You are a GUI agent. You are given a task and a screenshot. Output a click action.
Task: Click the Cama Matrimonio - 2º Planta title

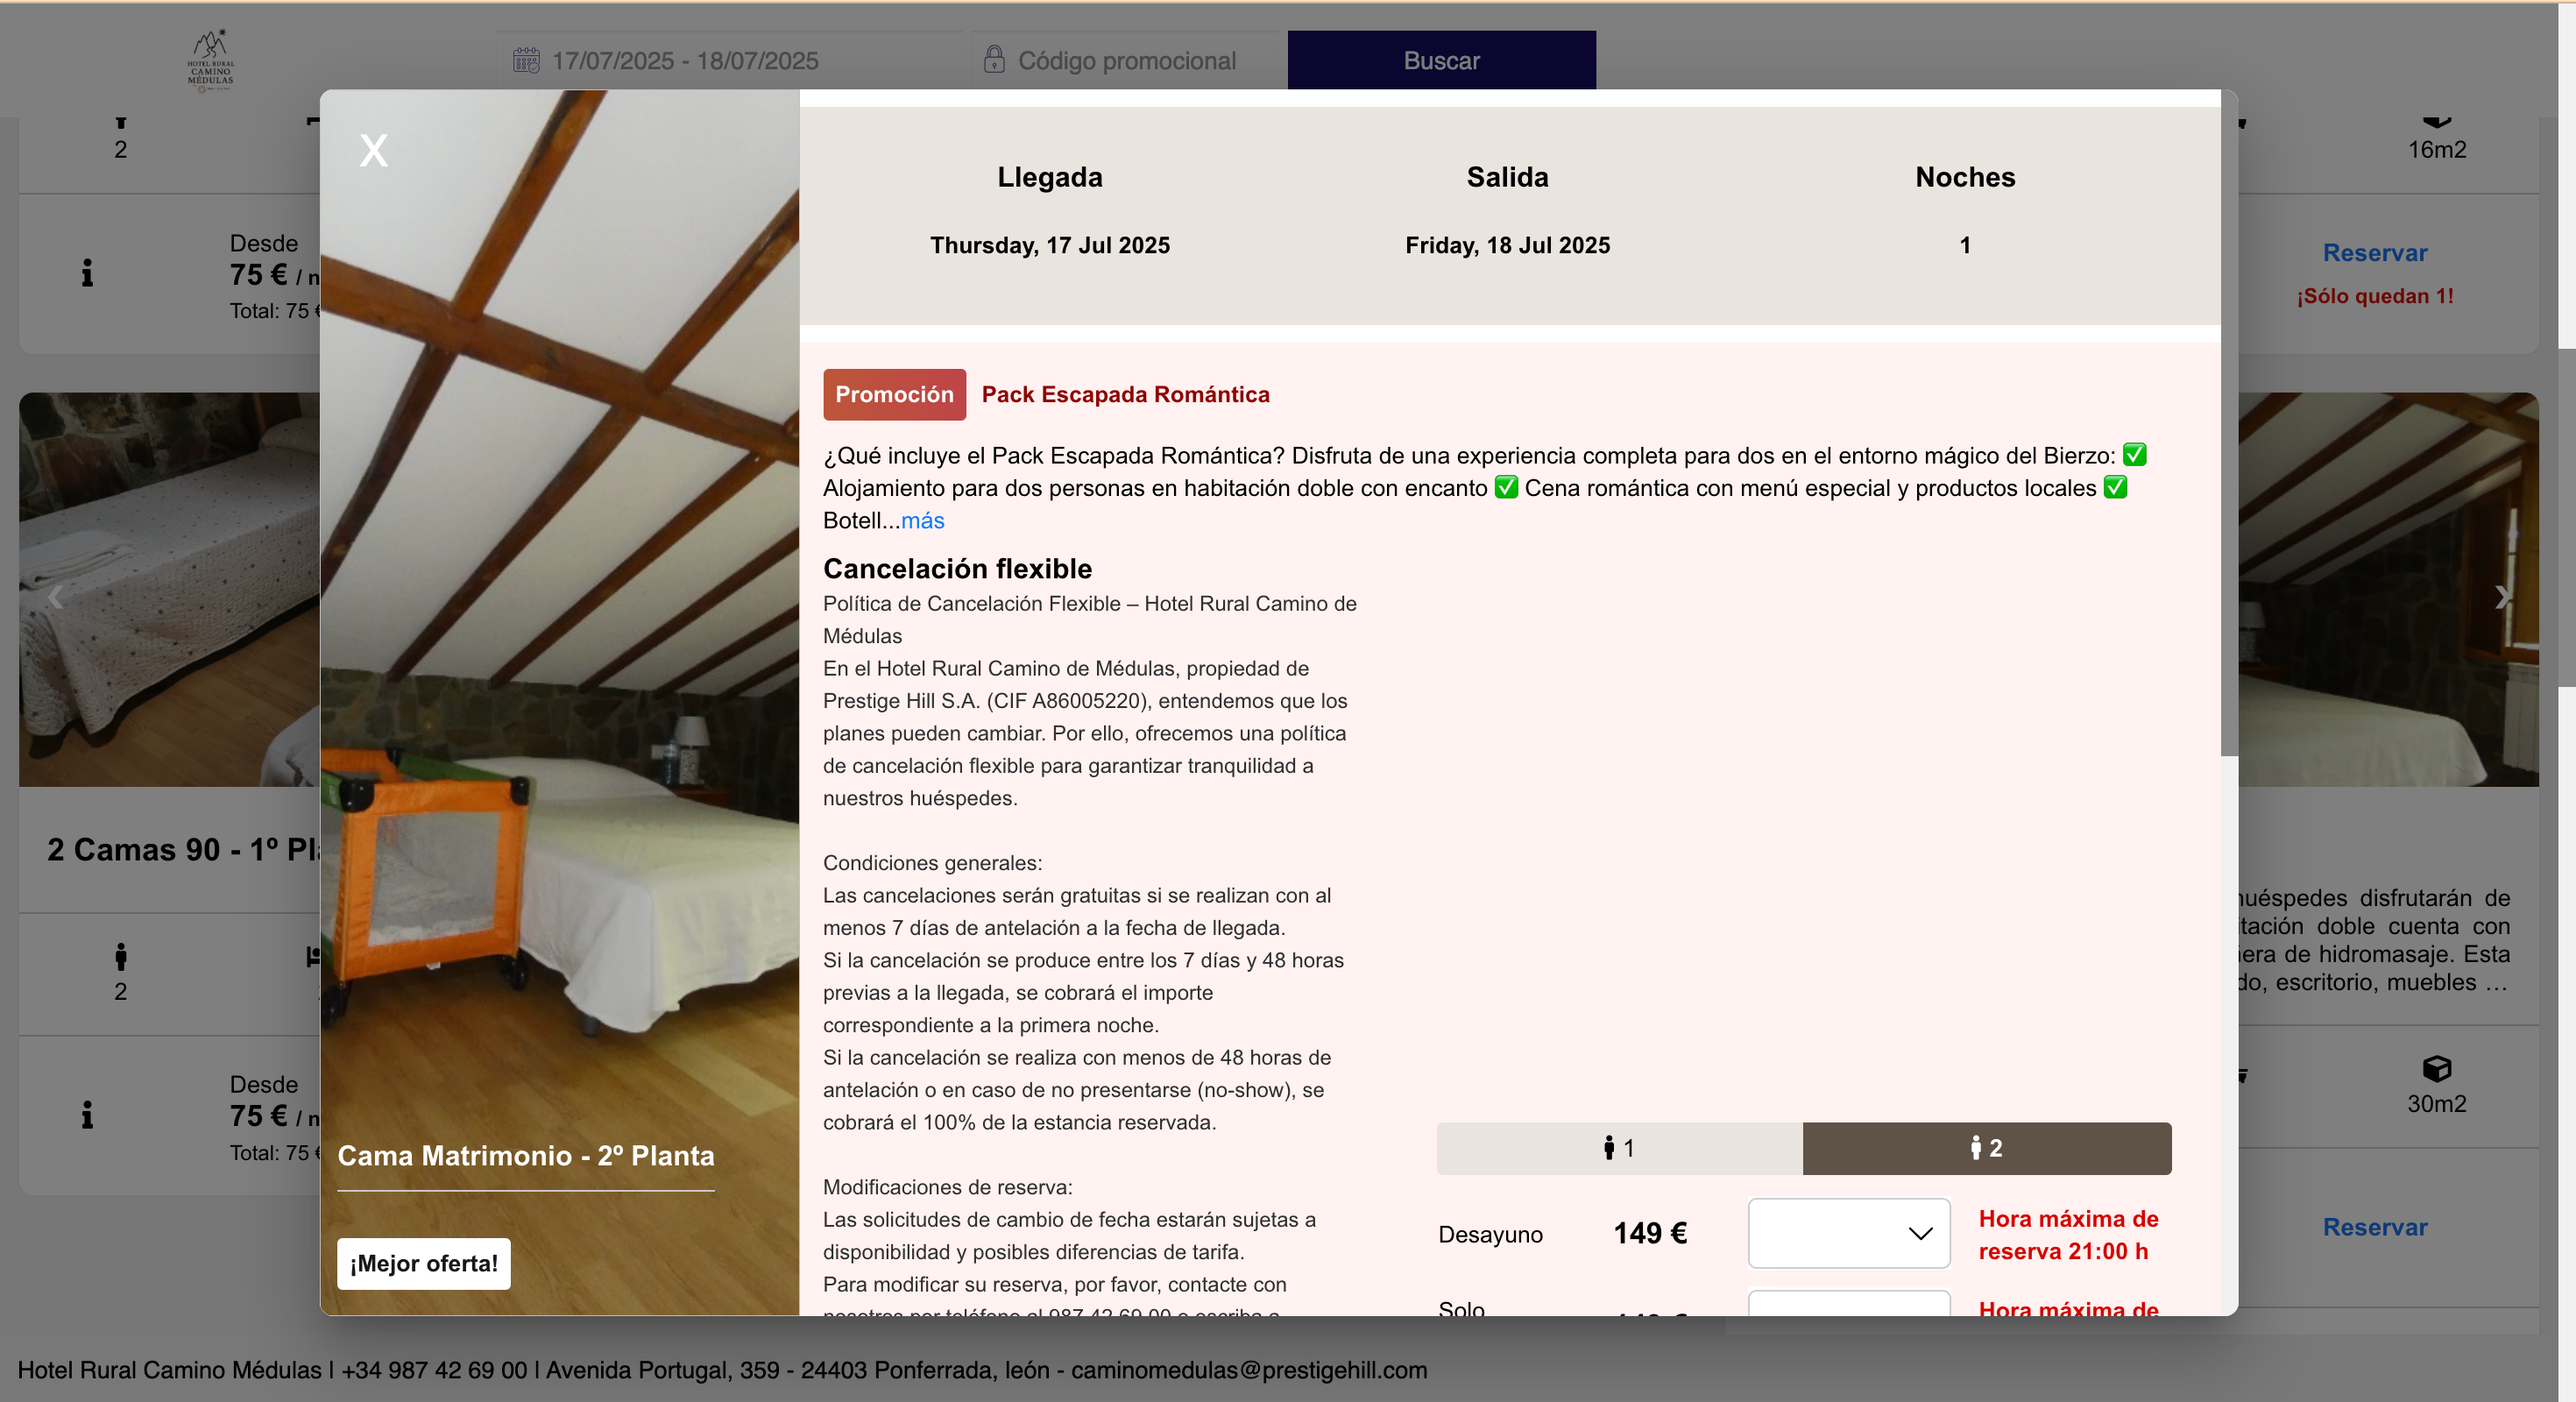[x=526, y=1156]
